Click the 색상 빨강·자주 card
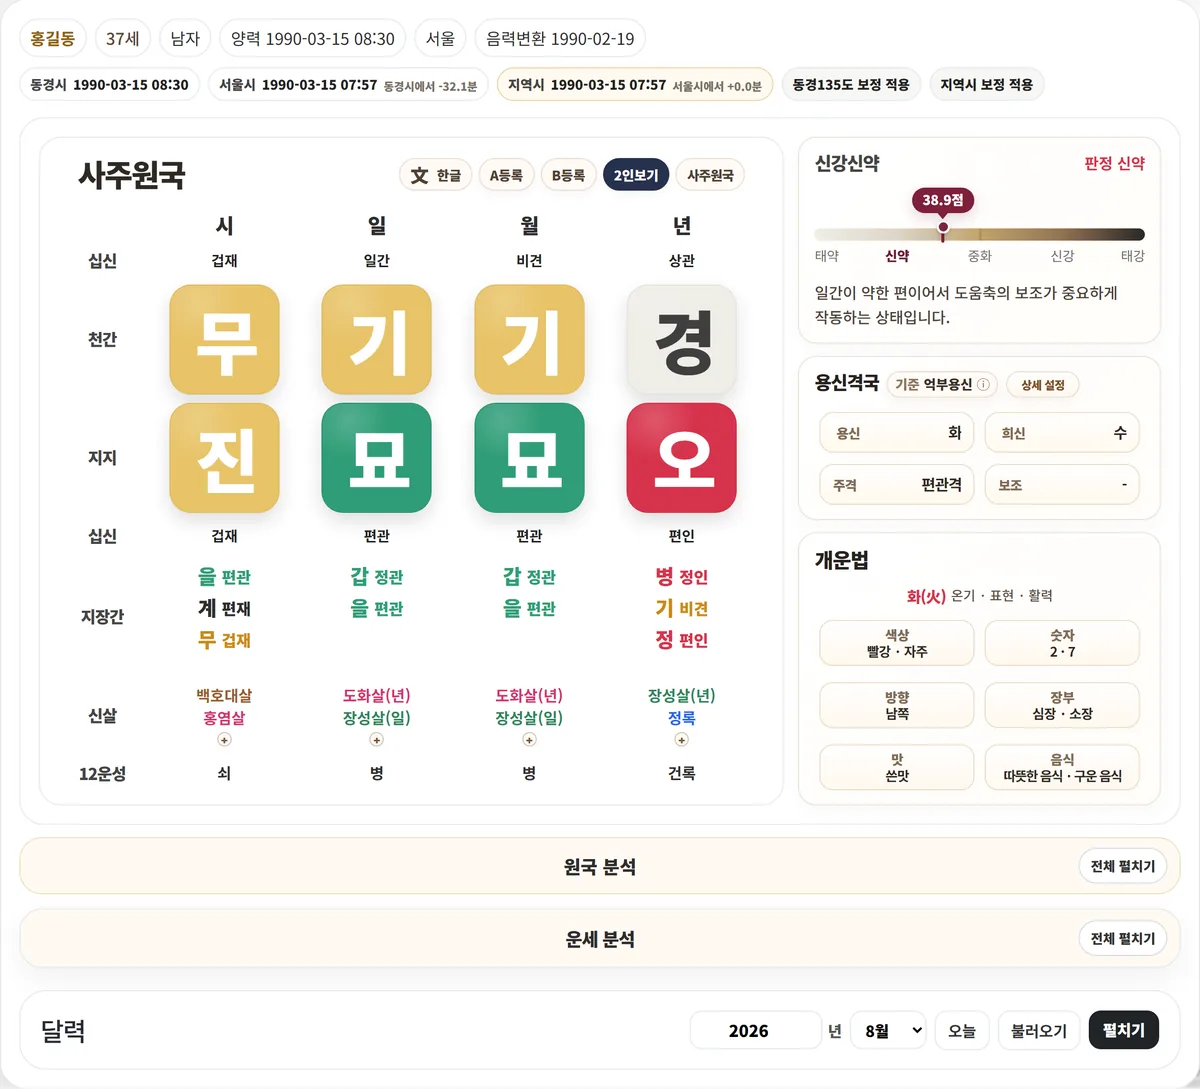The image size is (1200, 1089). click(x=897, y=643)
